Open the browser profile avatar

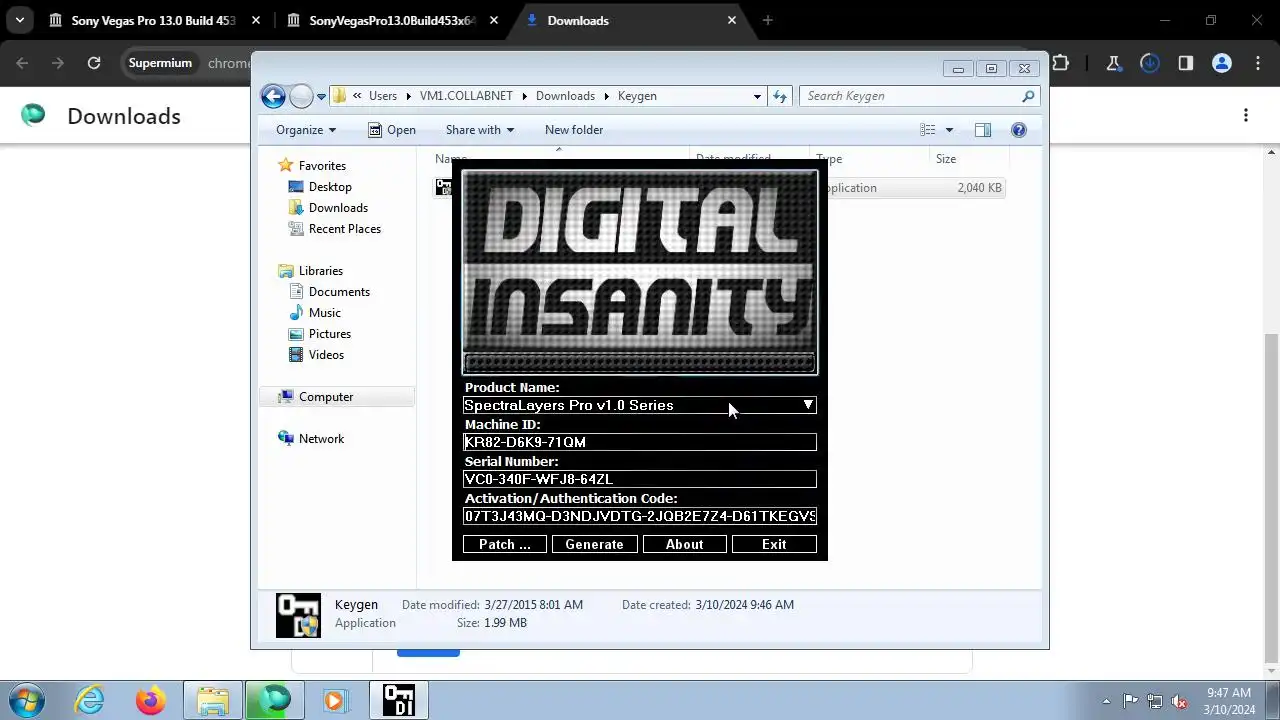tap(1222, 63)
